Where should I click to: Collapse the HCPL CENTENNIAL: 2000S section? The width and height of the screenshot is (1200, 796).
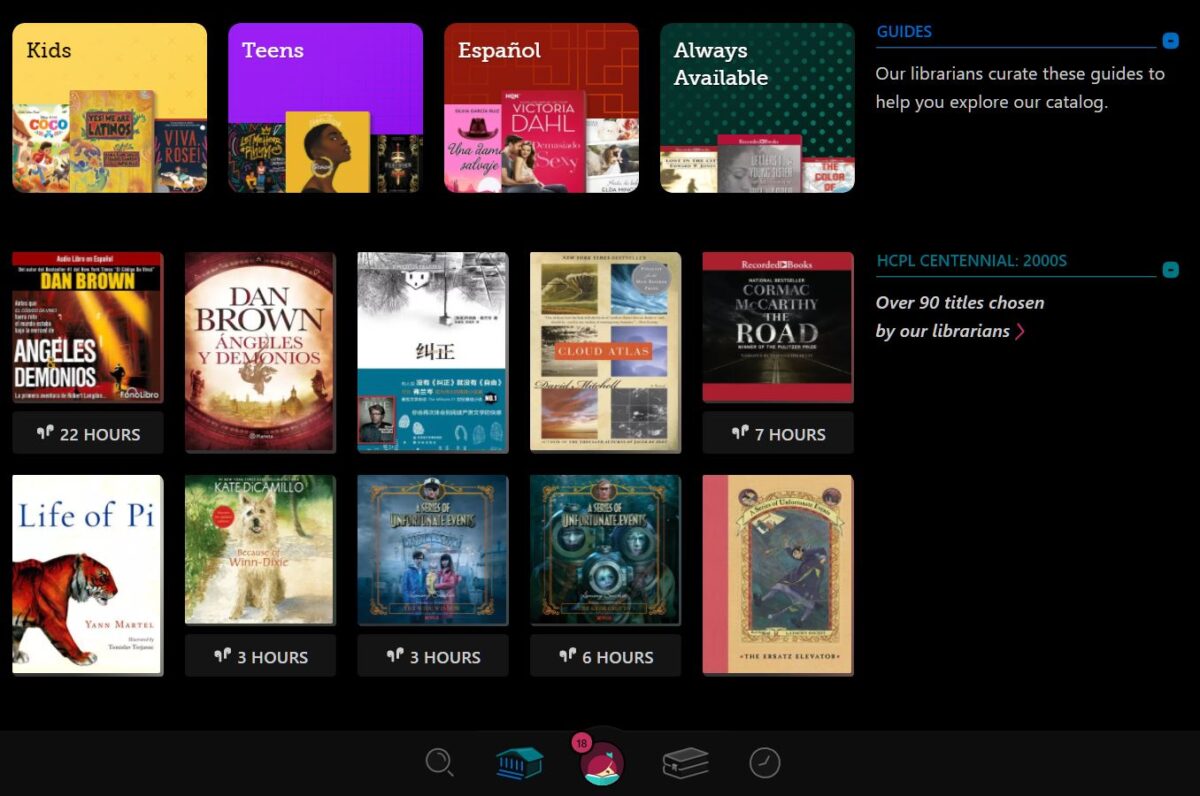pos(1170,269)
